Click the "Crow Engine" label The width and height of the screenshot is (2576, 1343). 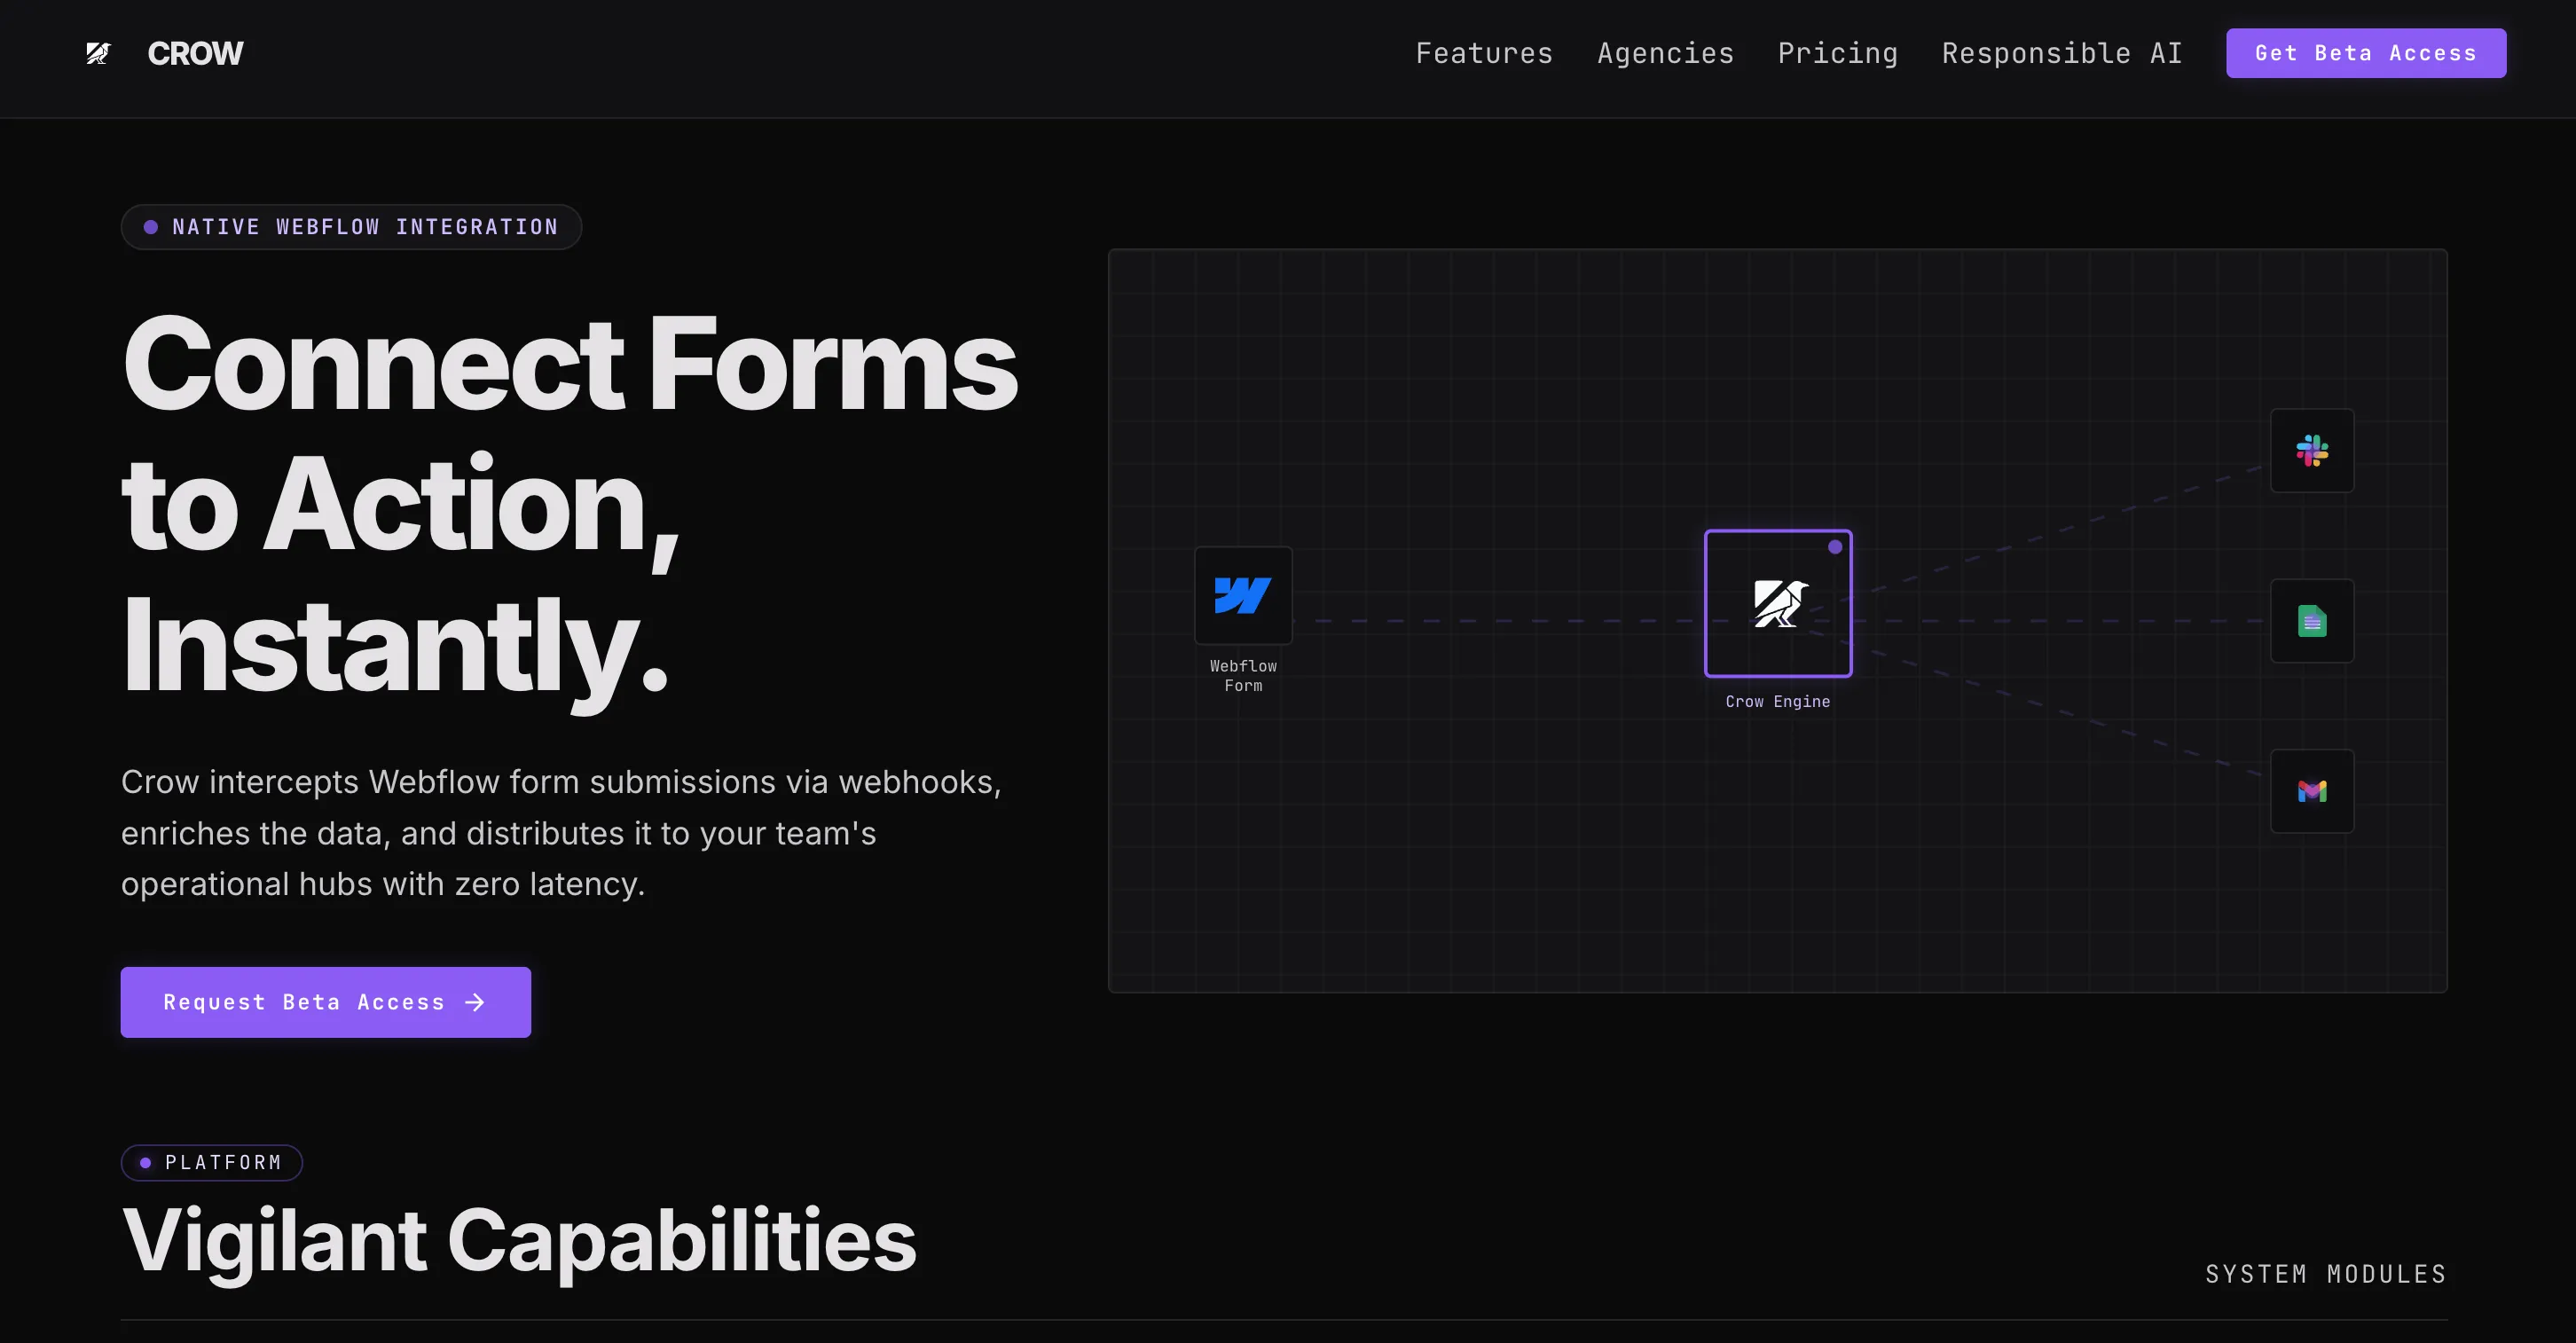1778,702
